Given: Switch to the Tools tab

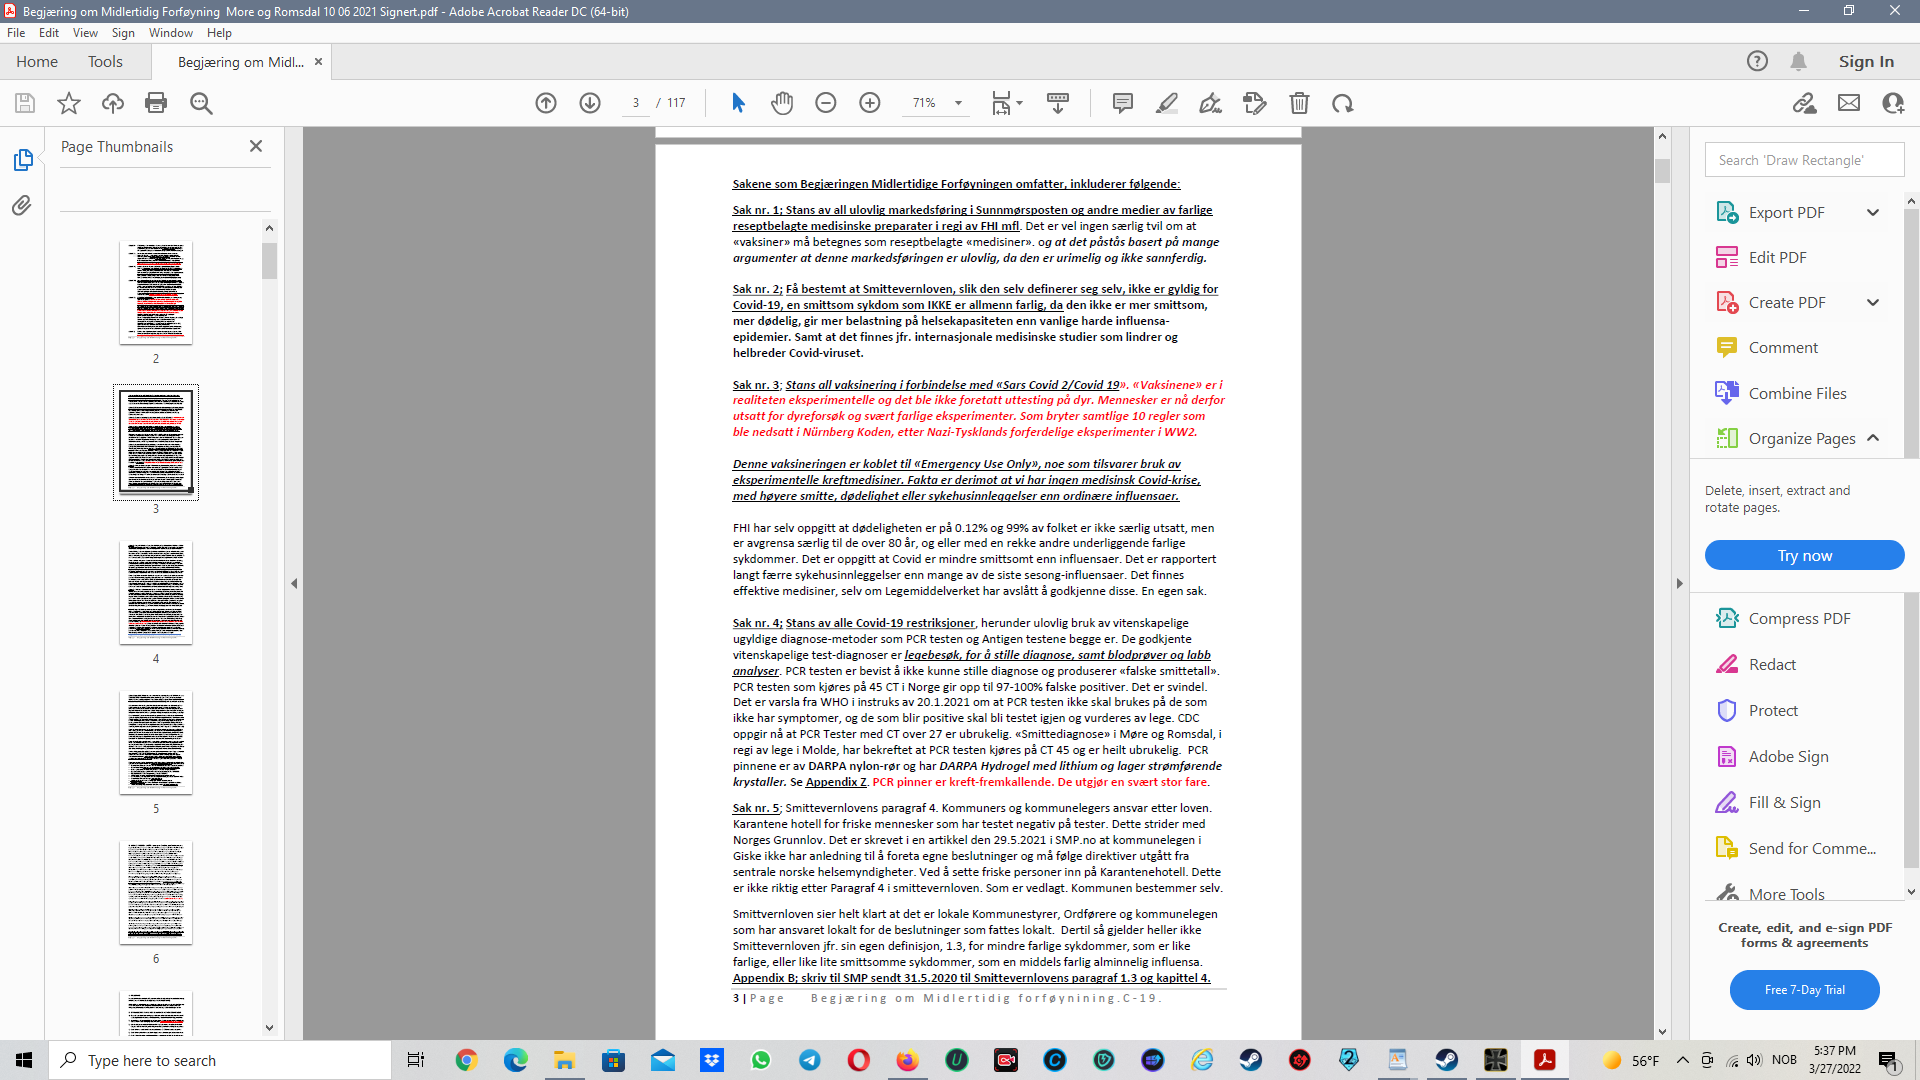Looking at the screenshot, I should coord(105,62).
